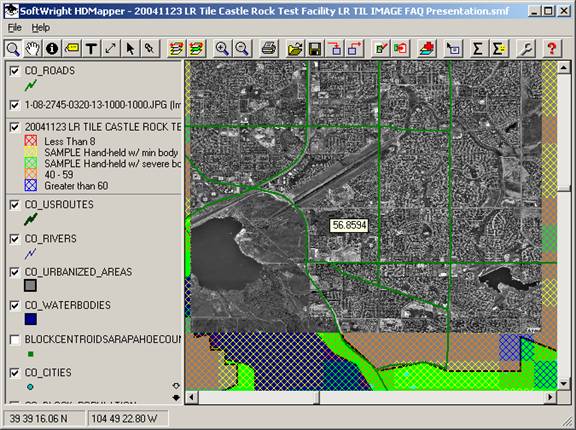Select the CO_URBANIZED_AREAS layer name
This screenshot has width=576, height=430.
point(78,272)
